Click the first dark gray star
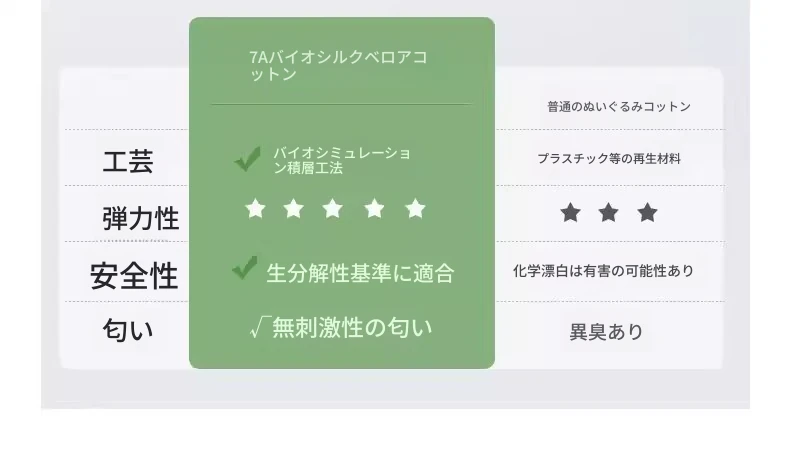This screenshot has height=473, width=790. 570,213
